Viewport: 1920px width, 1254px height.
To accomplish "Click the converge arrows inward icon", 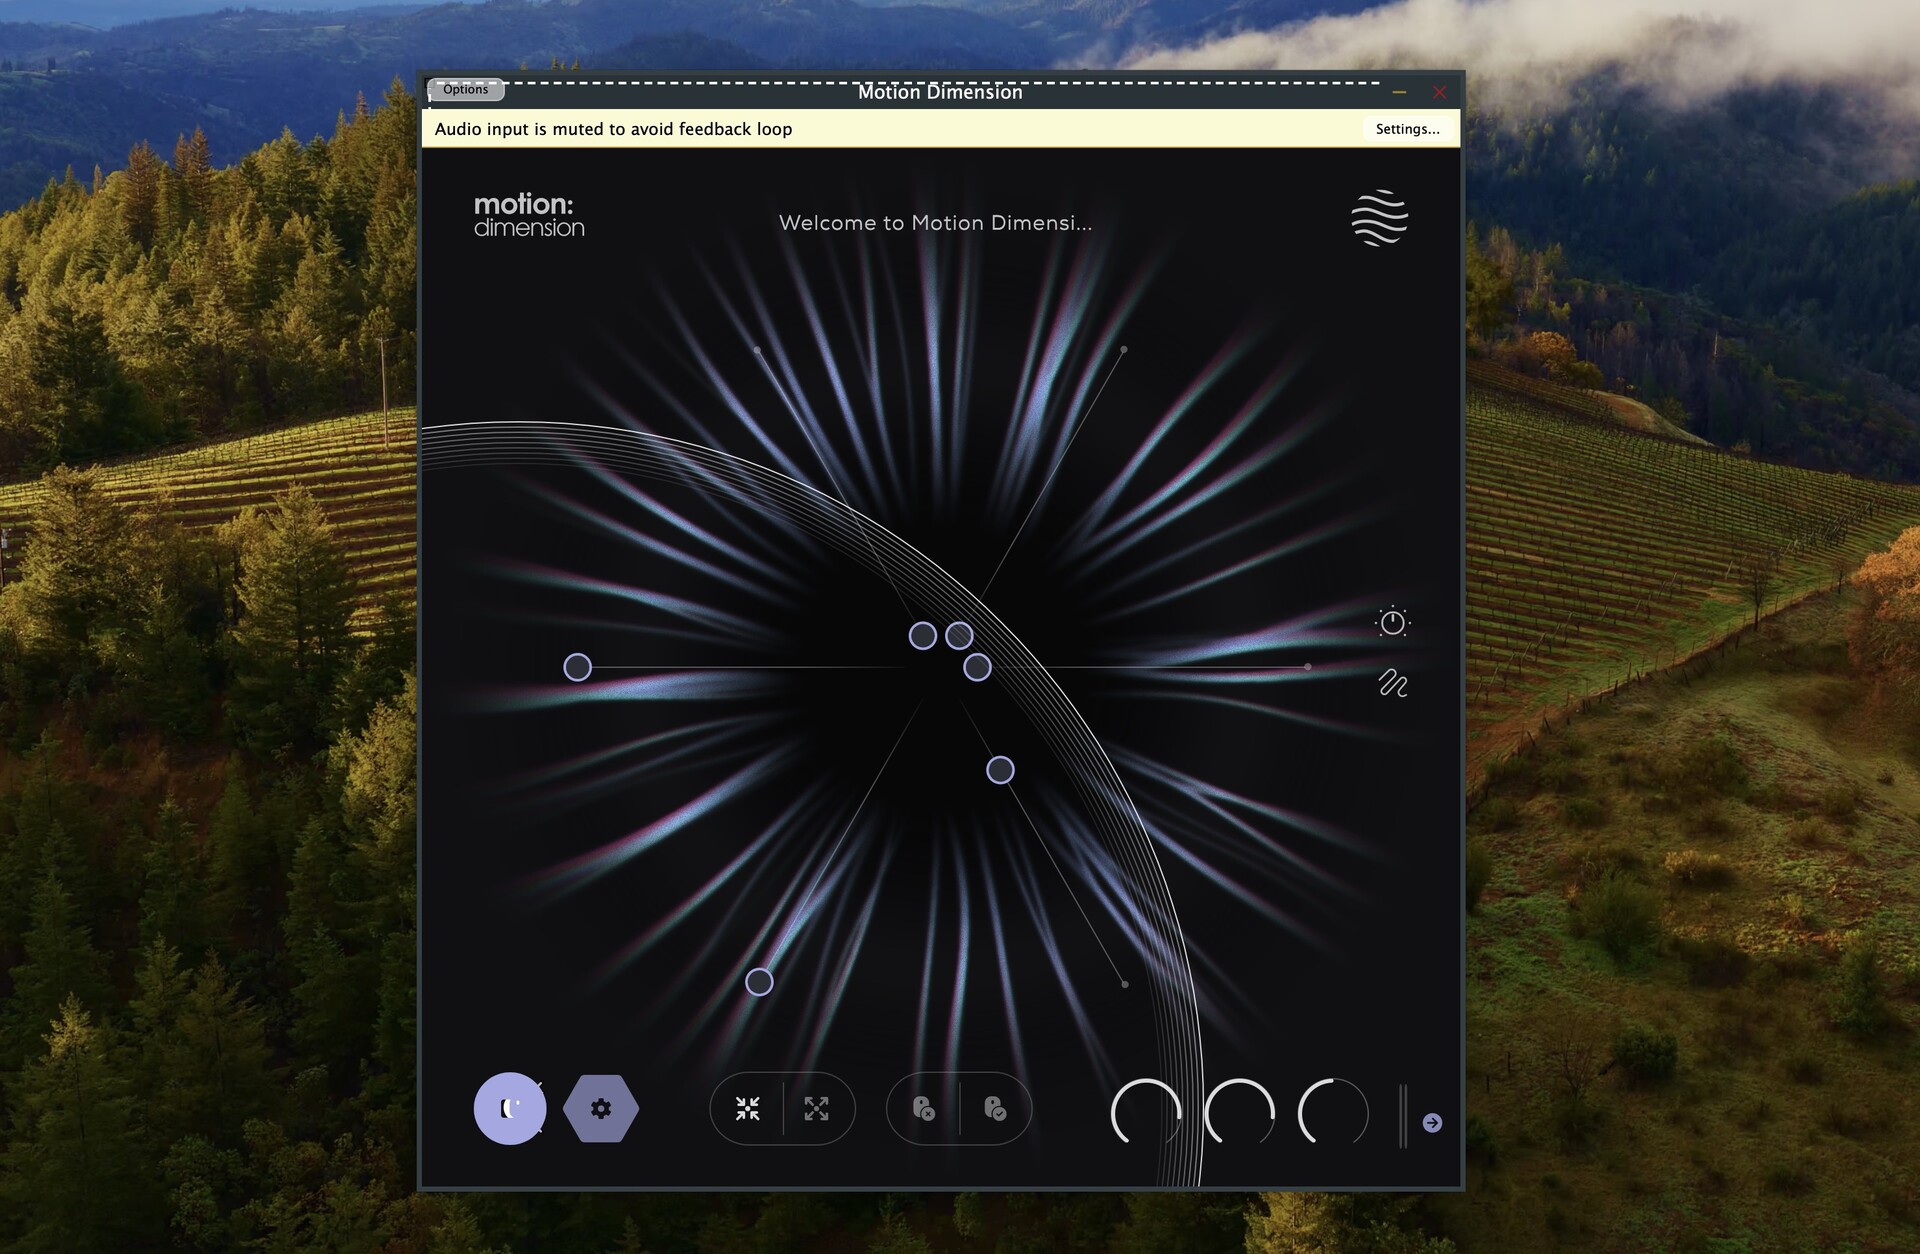I will tap(747, 1108).
